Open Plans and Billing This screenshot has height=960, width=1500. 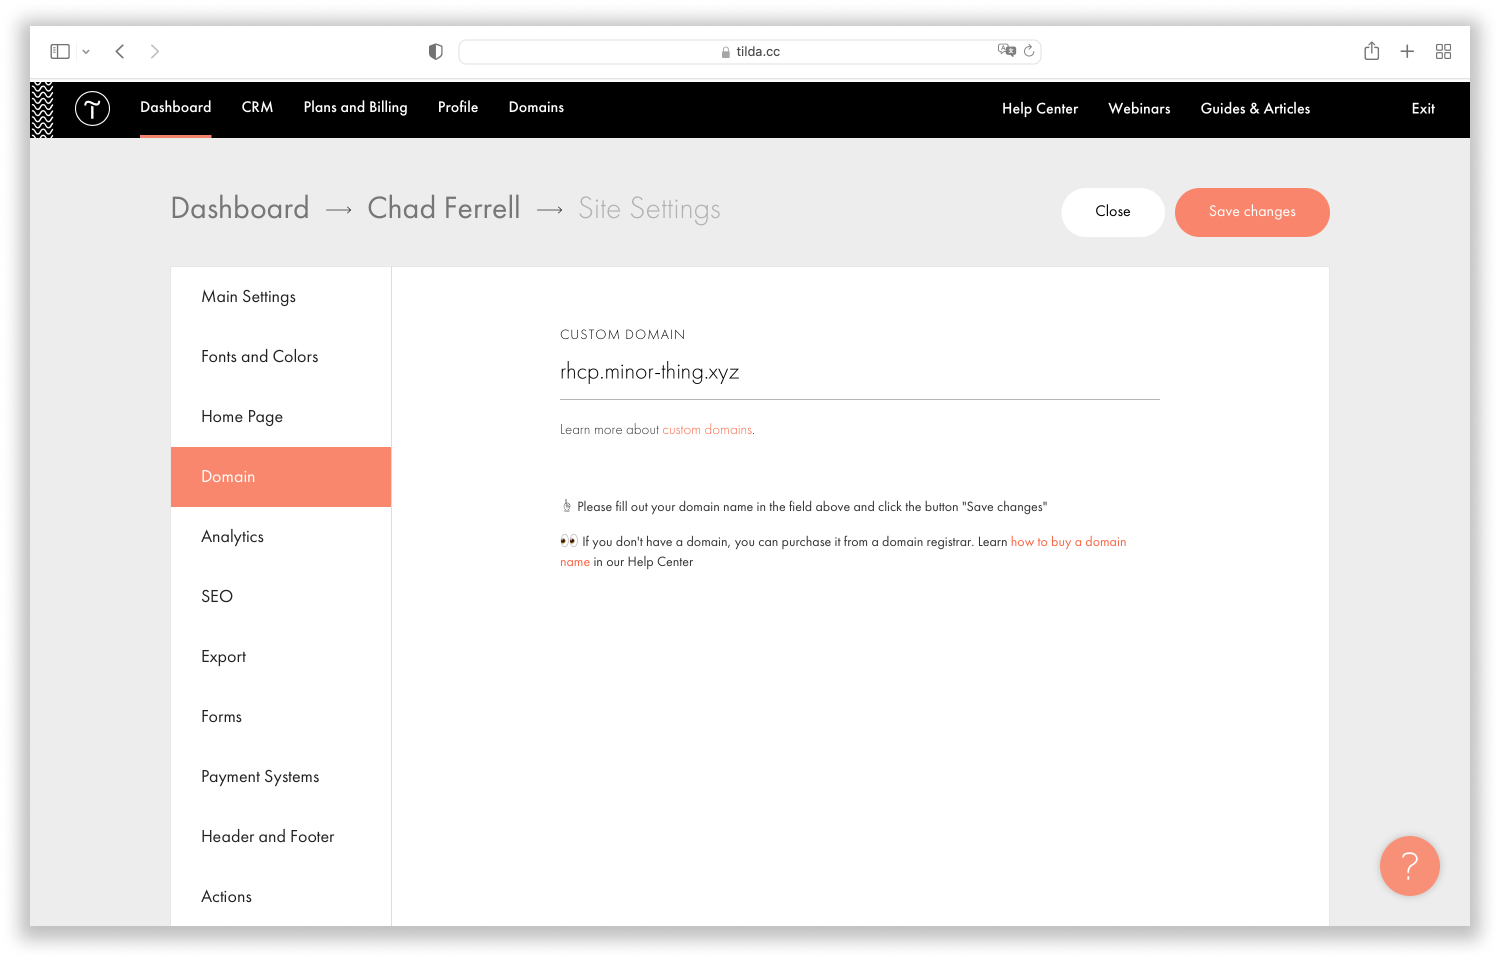[355, 107]
